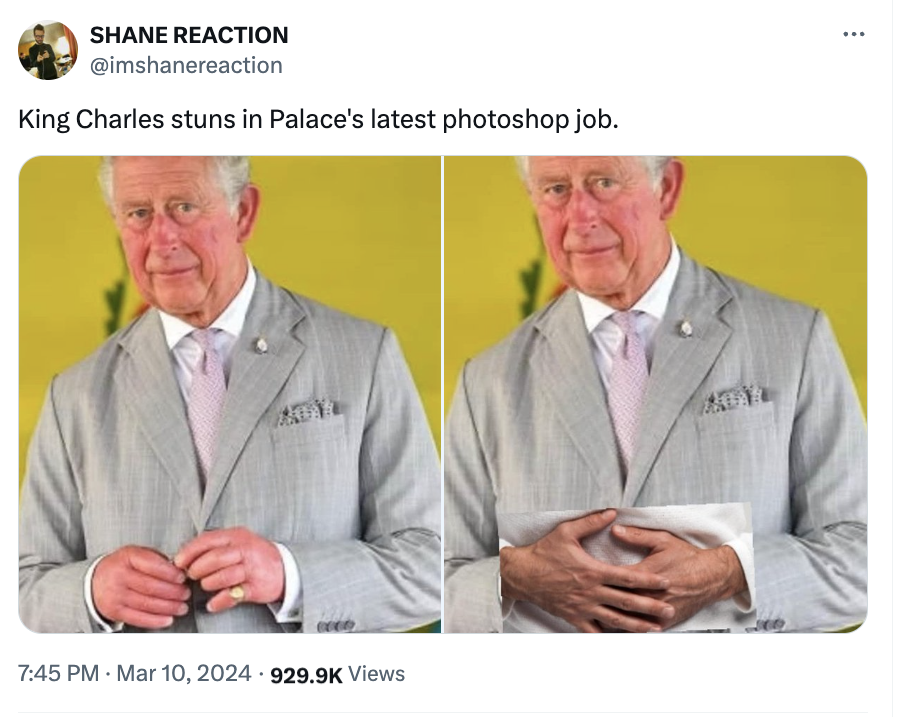This screenshot has width=899, height=717.
Task: Click the word photoshop in the caption
Action: tap(504, 118)
